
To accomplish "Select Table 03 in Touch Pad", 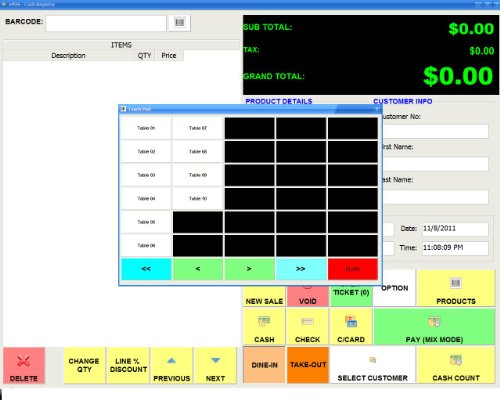I will [x=146, y=175].
